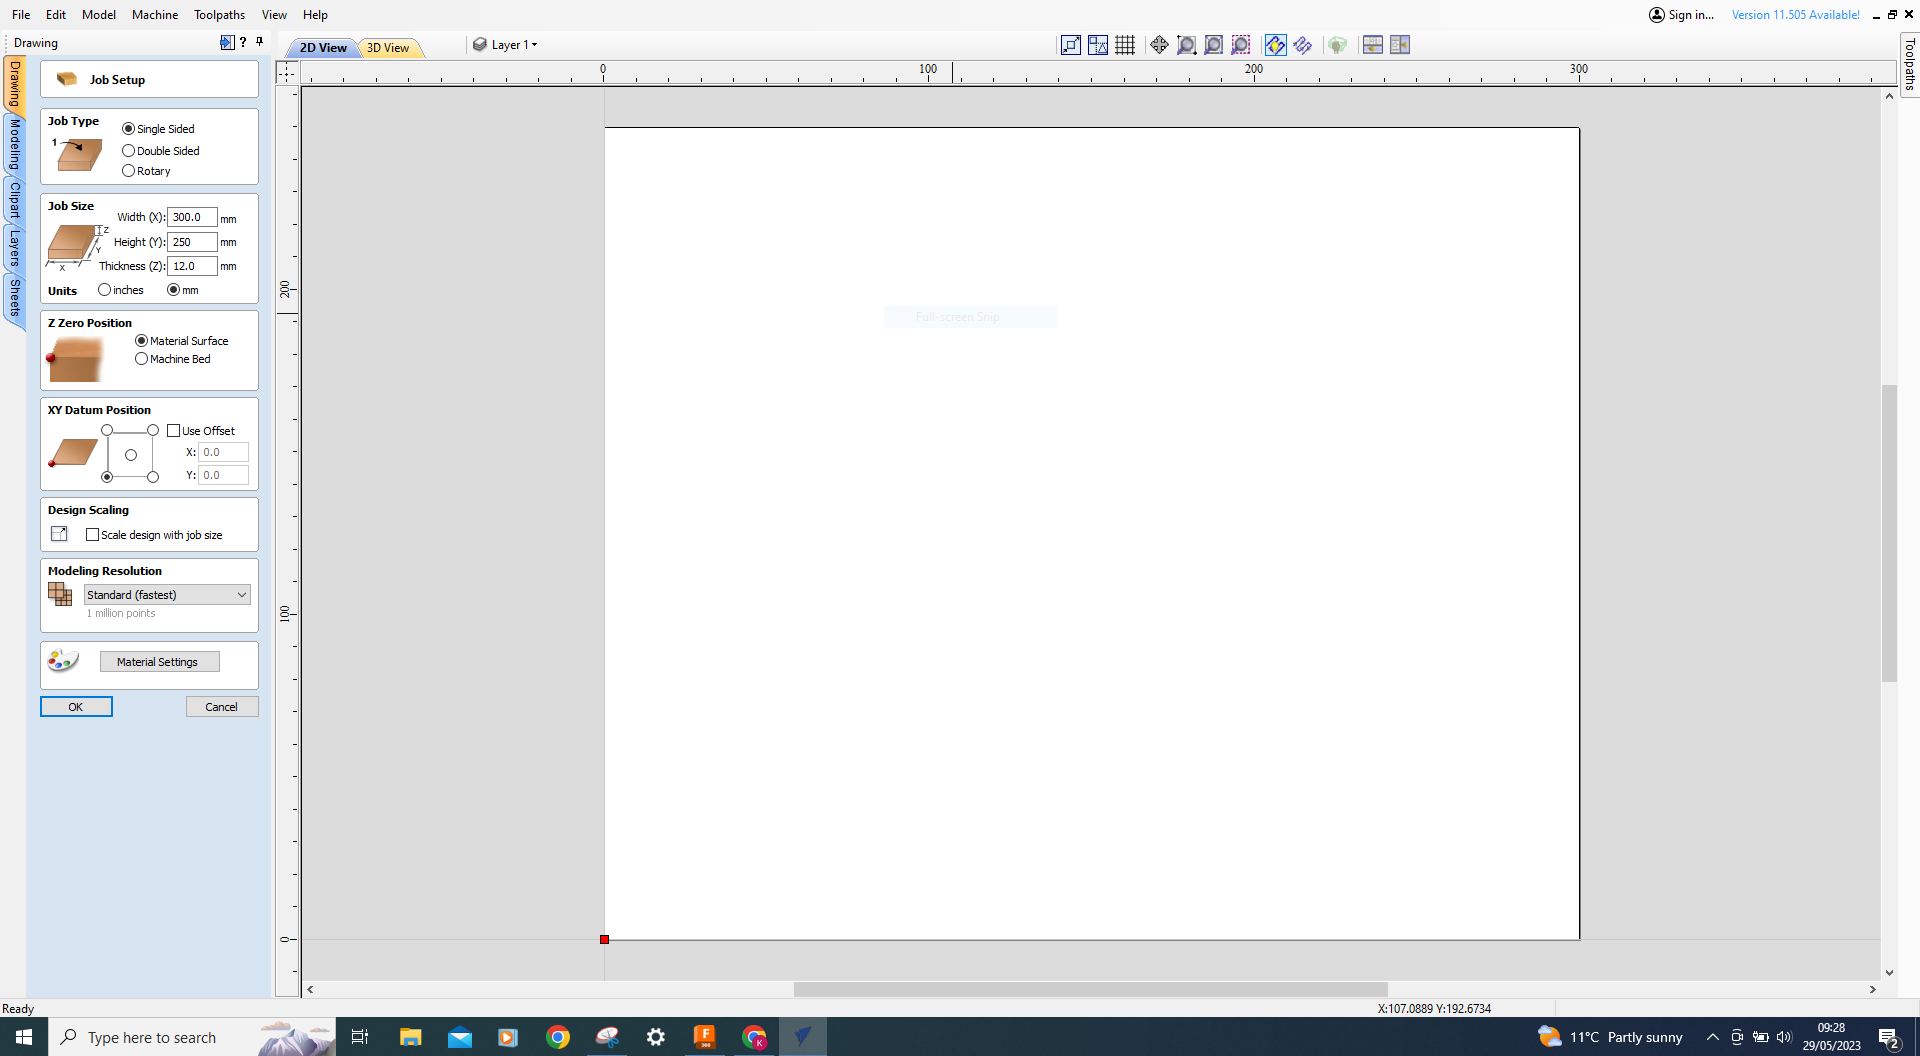Click the ruler origin corner icon
Screen dimensions: 1920x1056
coord(287,72)
